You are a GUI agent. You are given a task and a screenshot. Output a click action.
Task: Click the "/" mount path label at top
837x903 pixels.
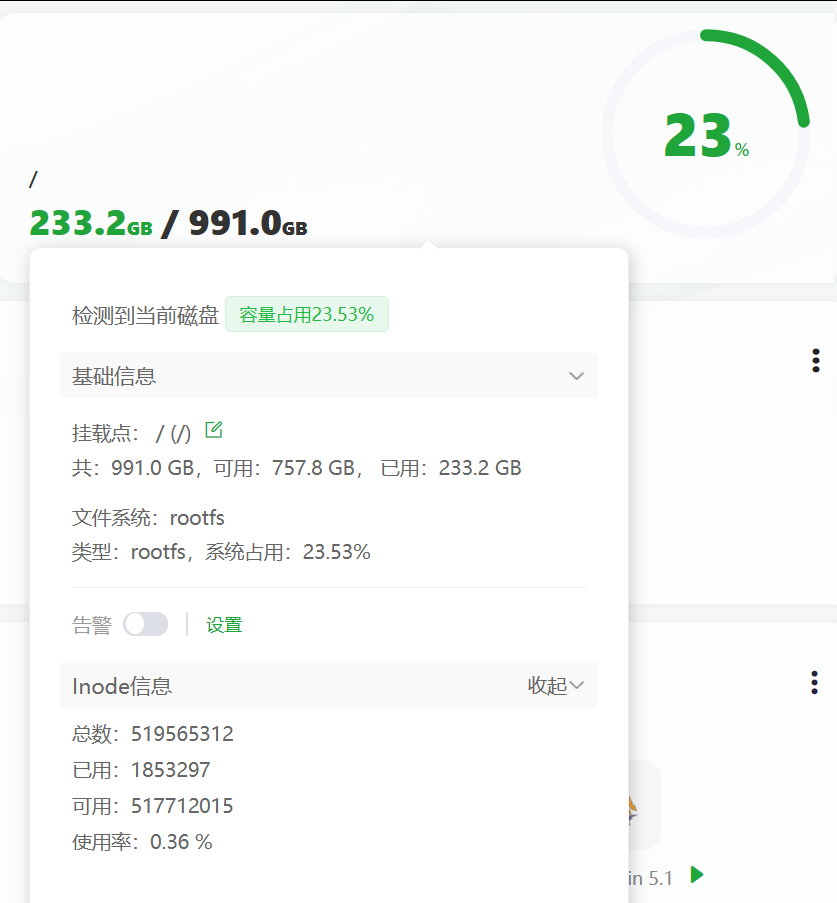point(32,179)
